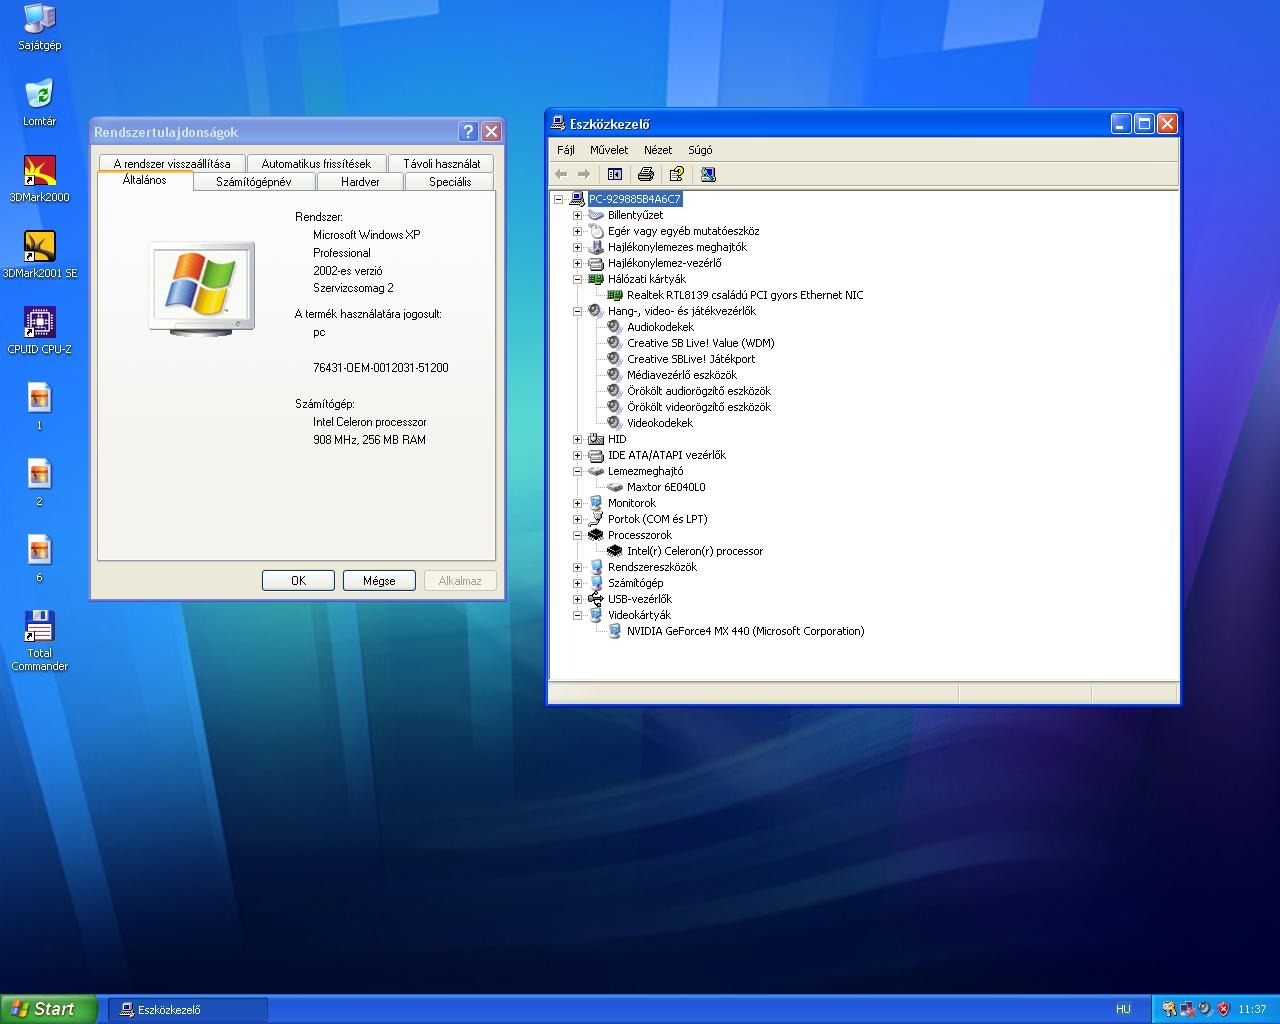Select NVIDIA GeForce4 MX 440 device

point(746,631)
